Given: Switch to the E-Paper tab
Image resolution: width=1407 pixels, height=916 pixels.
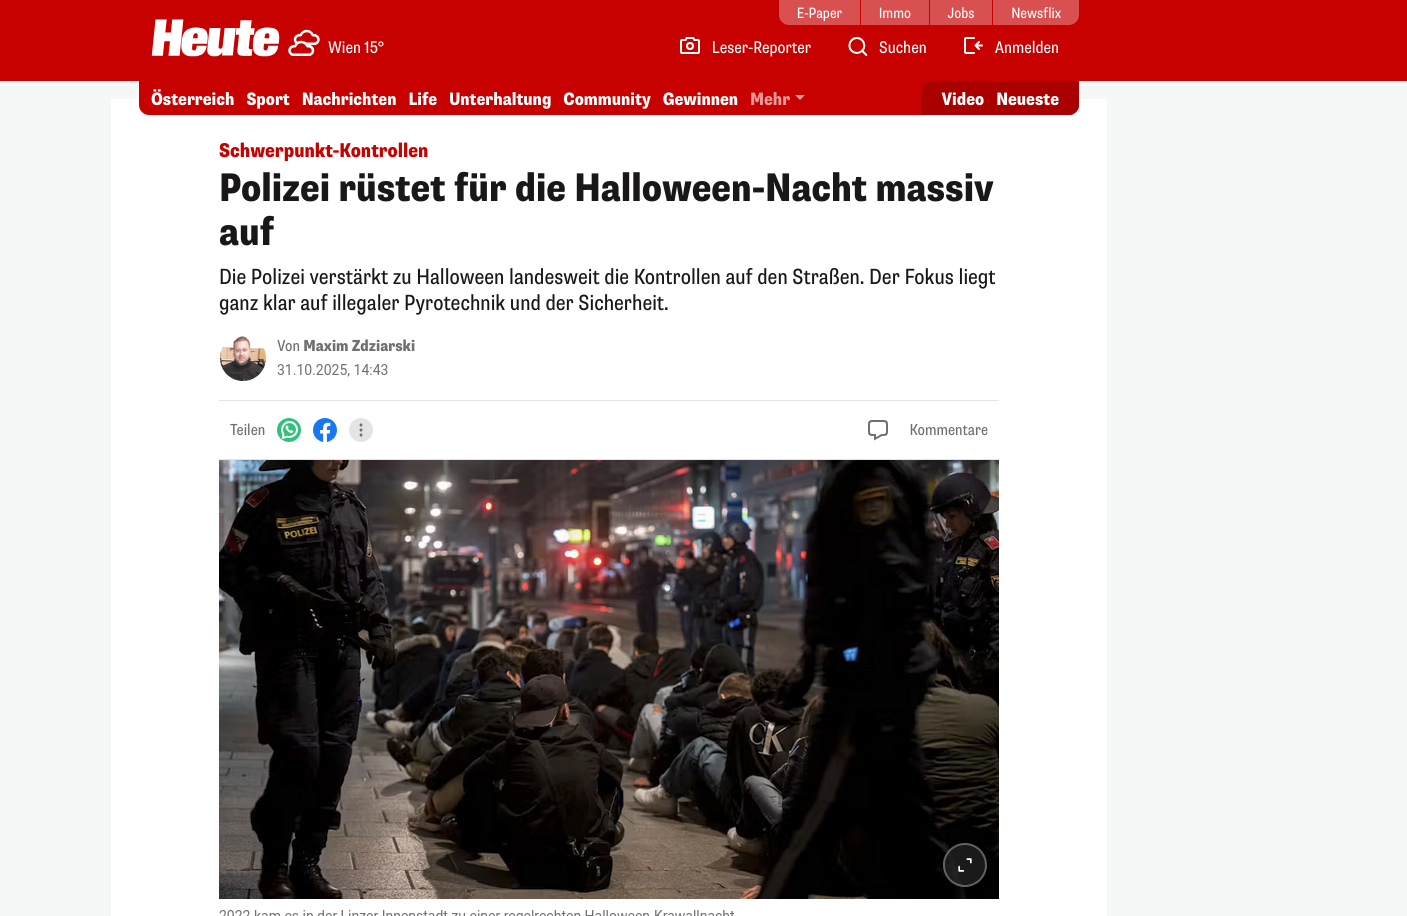Looking at the screenshot, I should click(x=819, y=13).
